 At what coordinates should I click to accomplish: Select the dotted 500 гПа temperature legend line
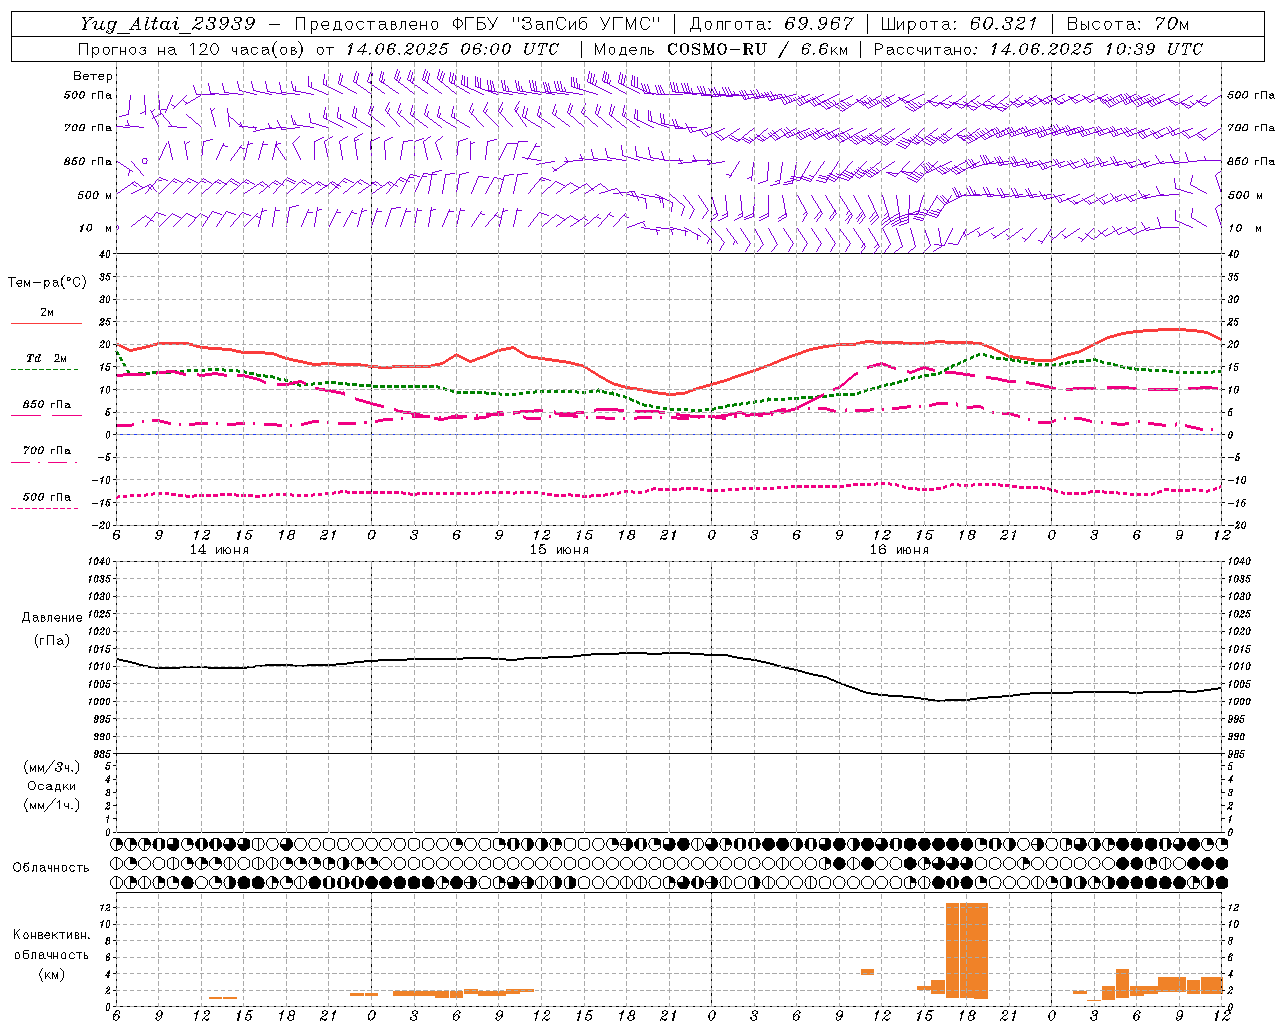[44, 508]
